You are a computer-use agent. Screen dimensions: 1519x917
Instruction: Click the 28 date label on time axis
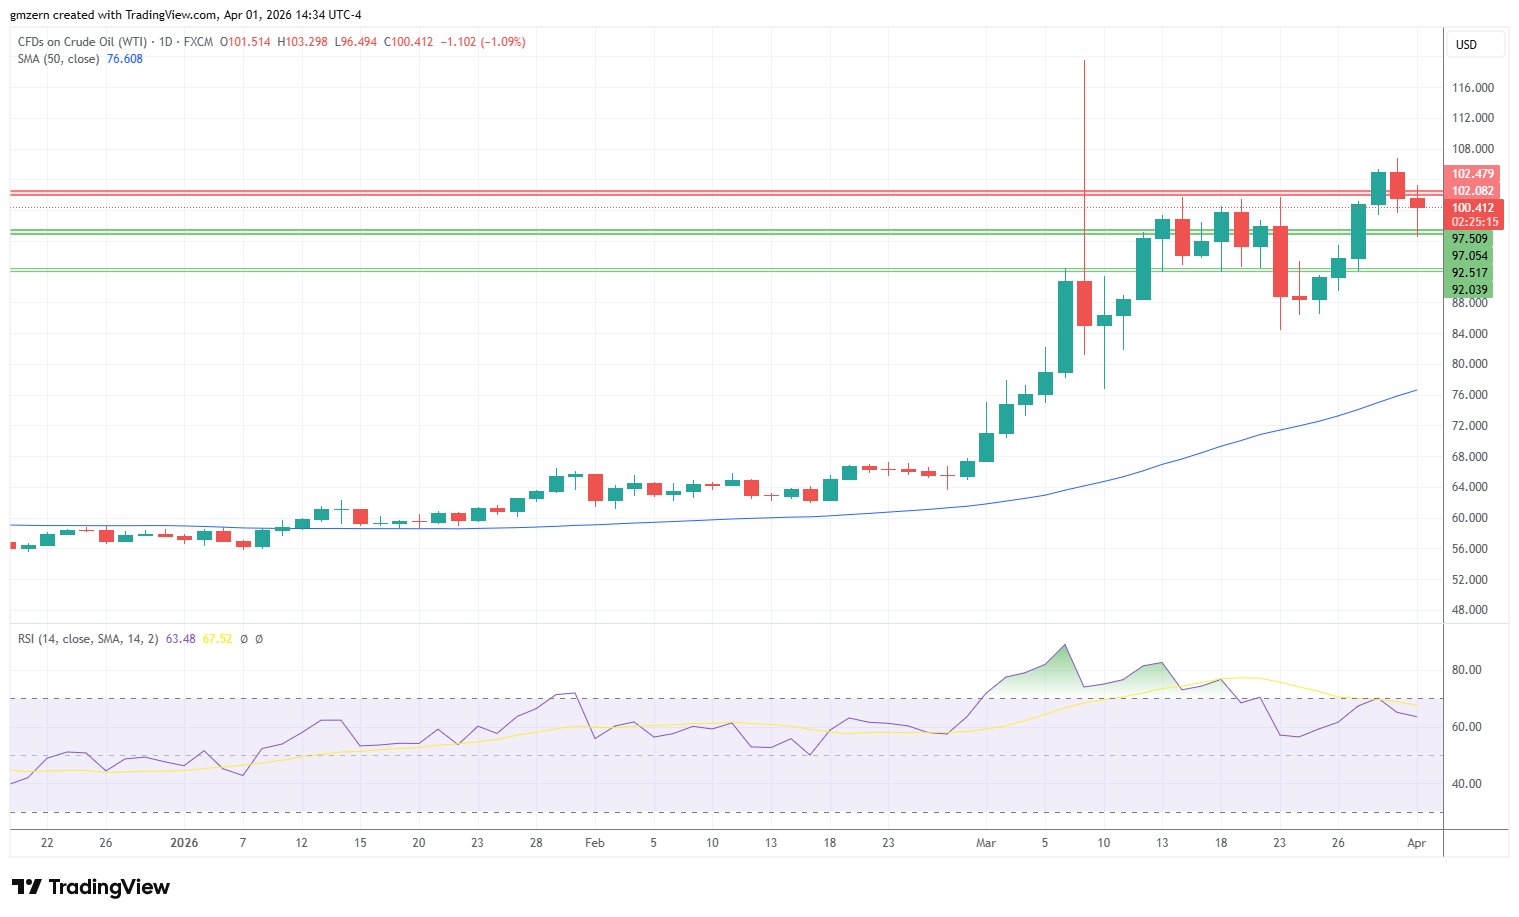pos(536,843)
